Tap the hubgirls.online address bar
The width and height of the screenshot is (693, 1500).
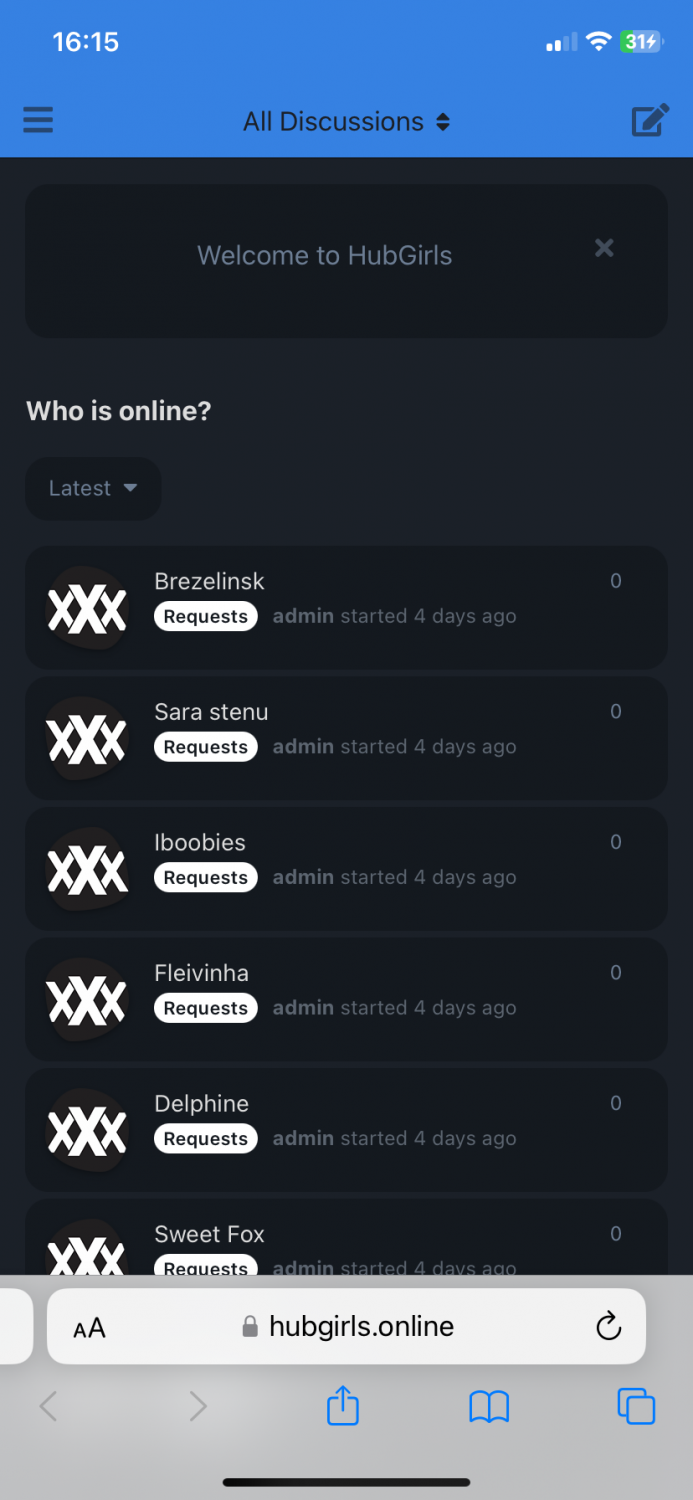click(346, 1326)
